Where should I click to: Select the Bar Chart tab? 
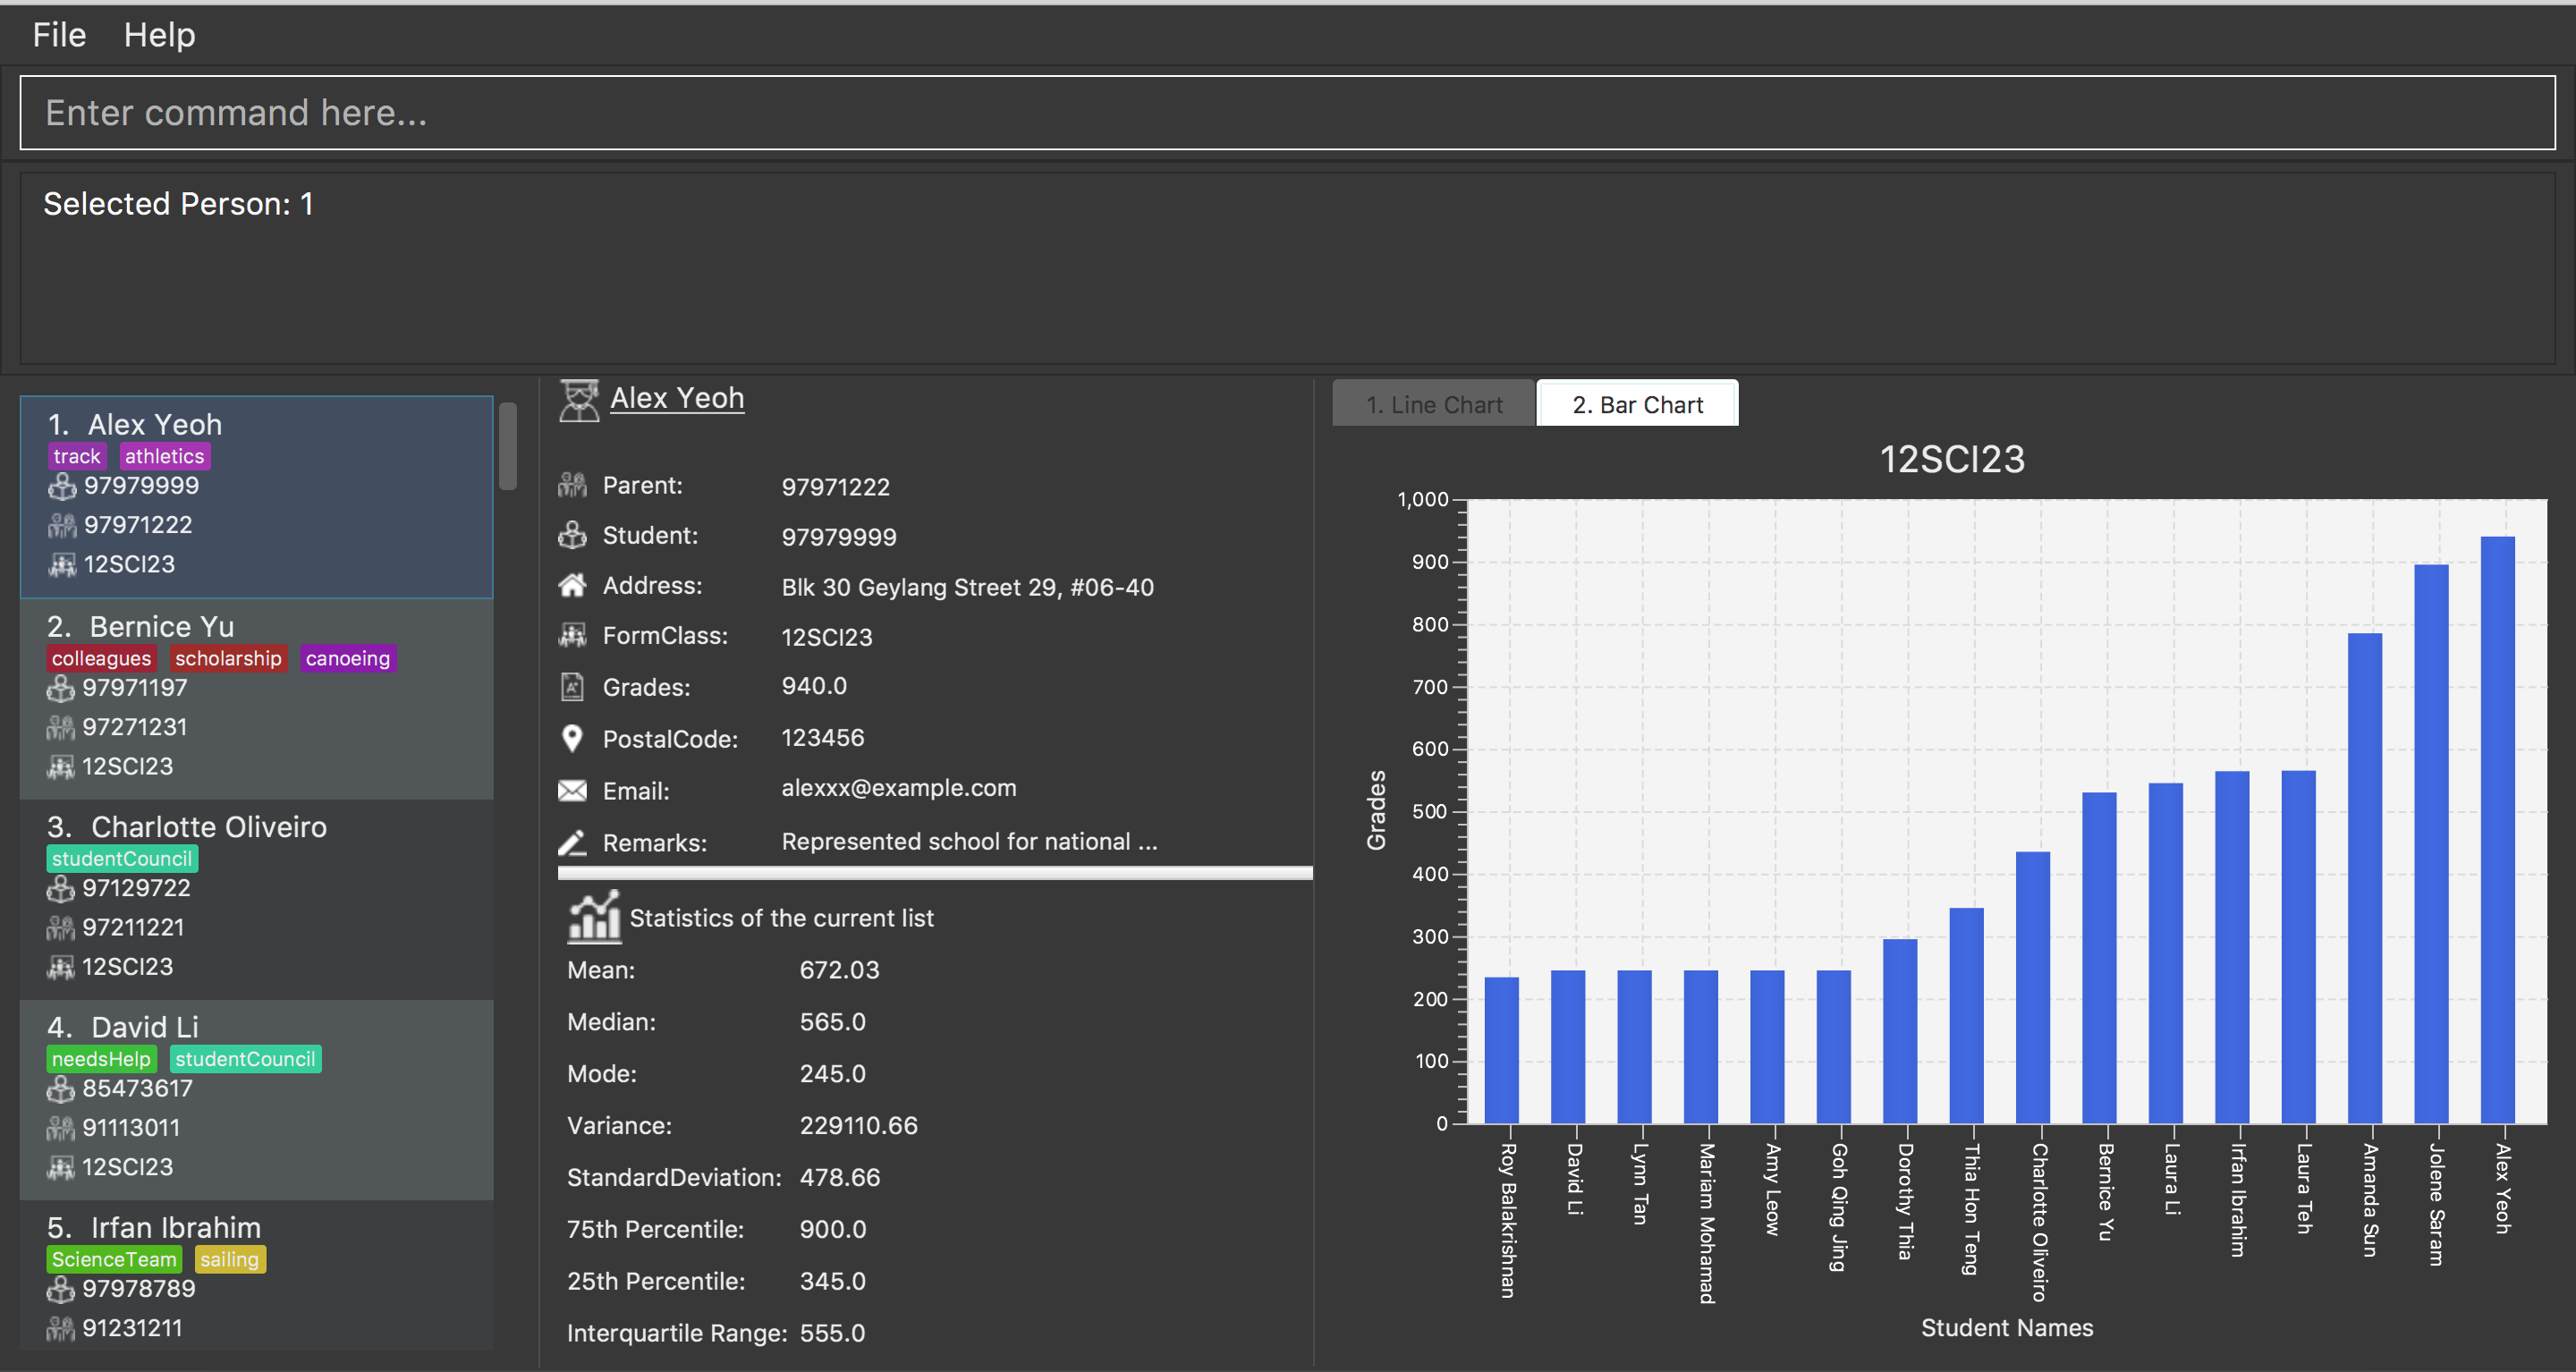(1637, 404)
